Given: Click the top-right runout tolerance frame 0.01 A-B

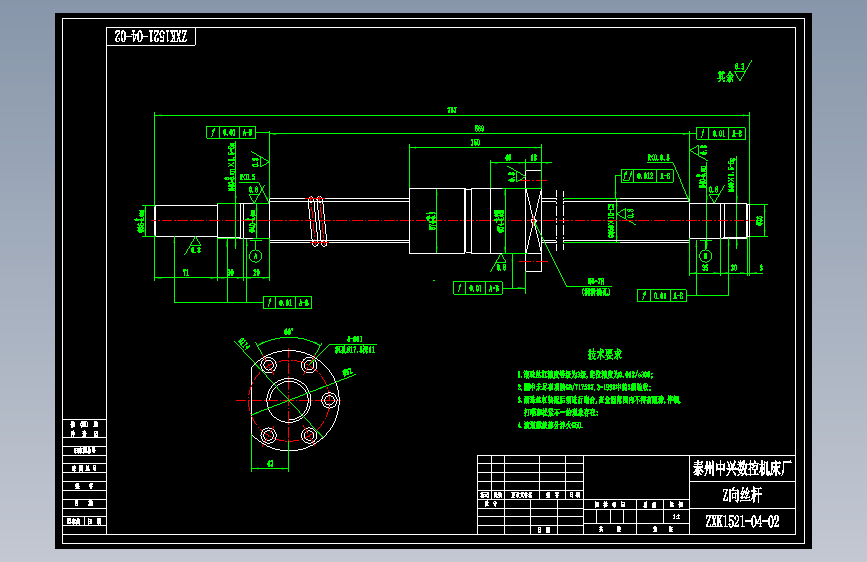Looking at the screenshot, I should coord(720,133).
